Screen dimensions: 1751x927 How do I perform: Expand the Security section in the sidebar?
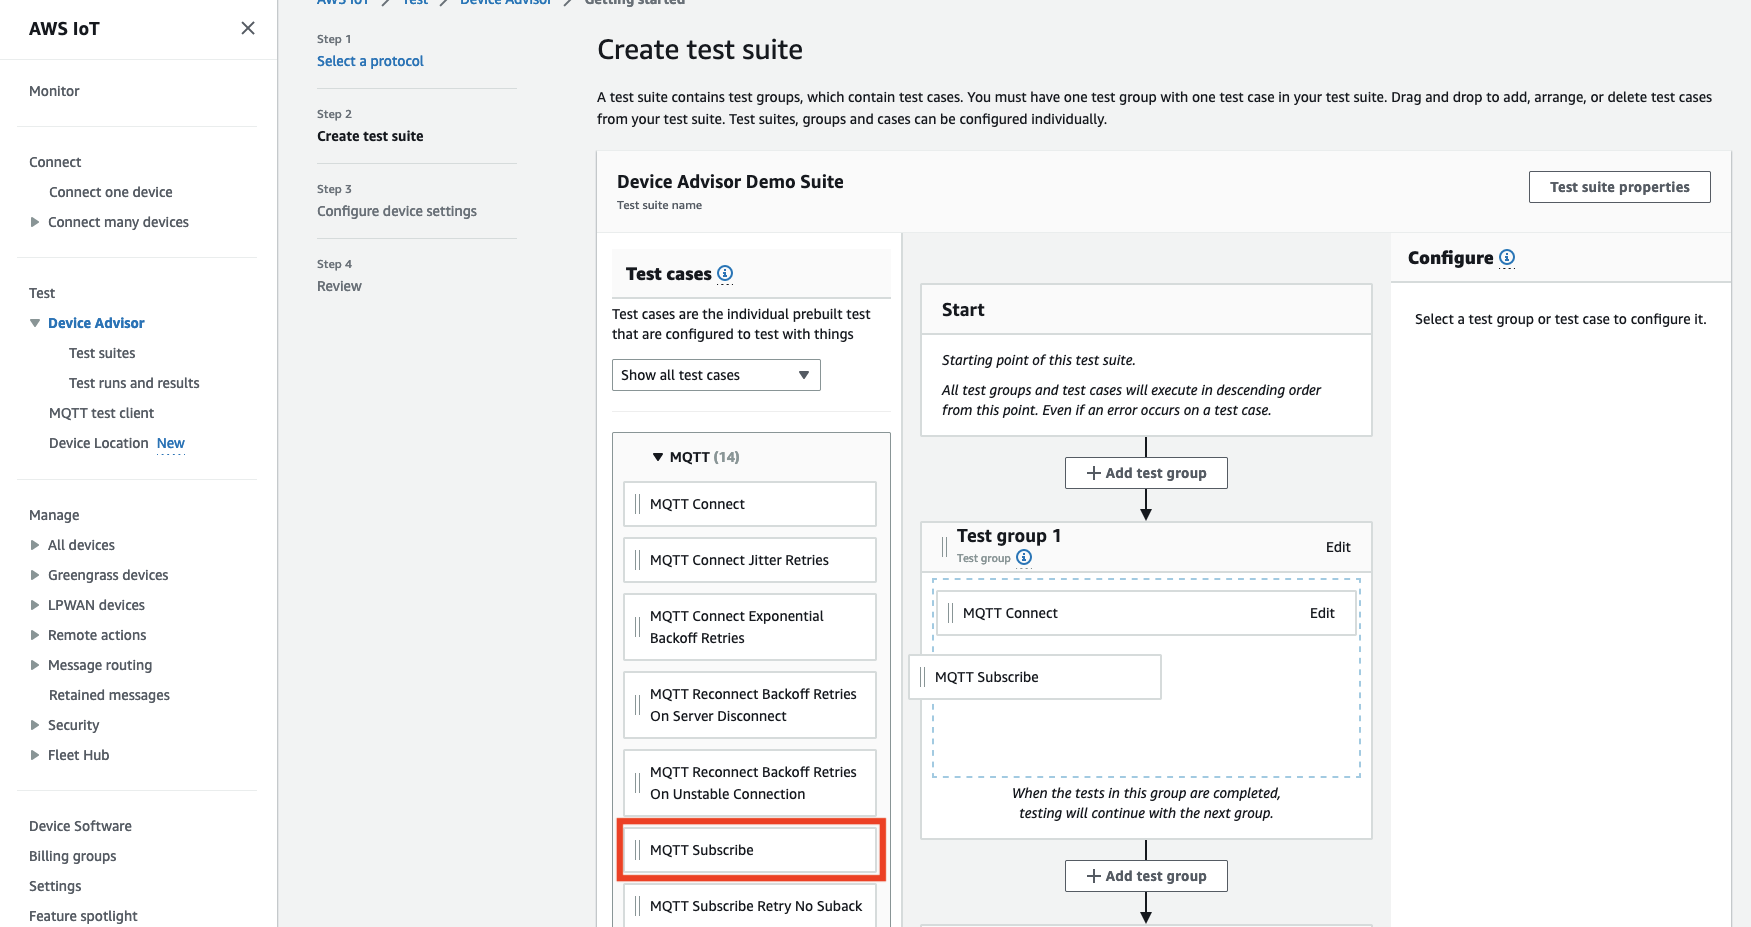pos(34,725)
